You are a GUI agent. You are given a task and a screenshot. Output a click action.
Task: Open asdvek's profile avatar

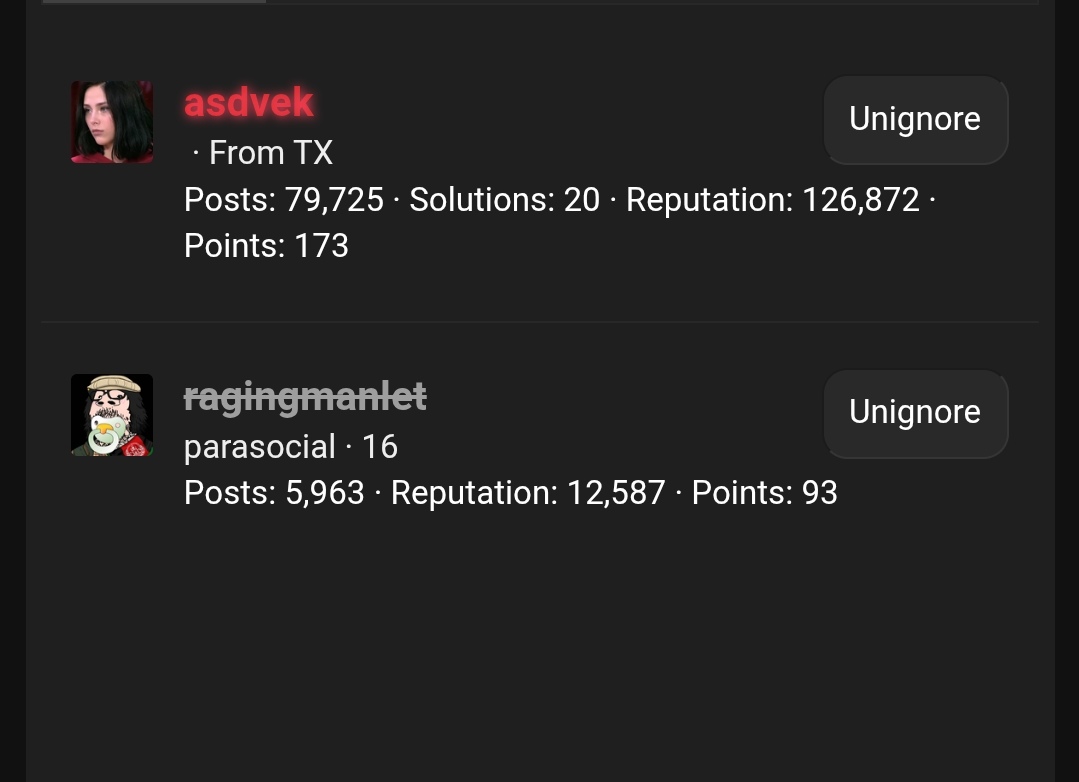click(112, 122)
